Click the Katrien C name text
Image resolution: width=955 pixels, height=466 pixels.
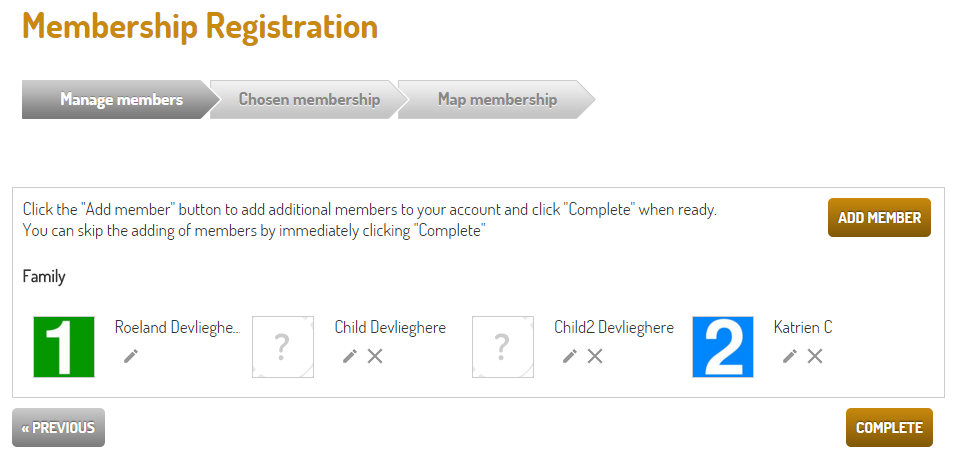[x=803, y=328]
